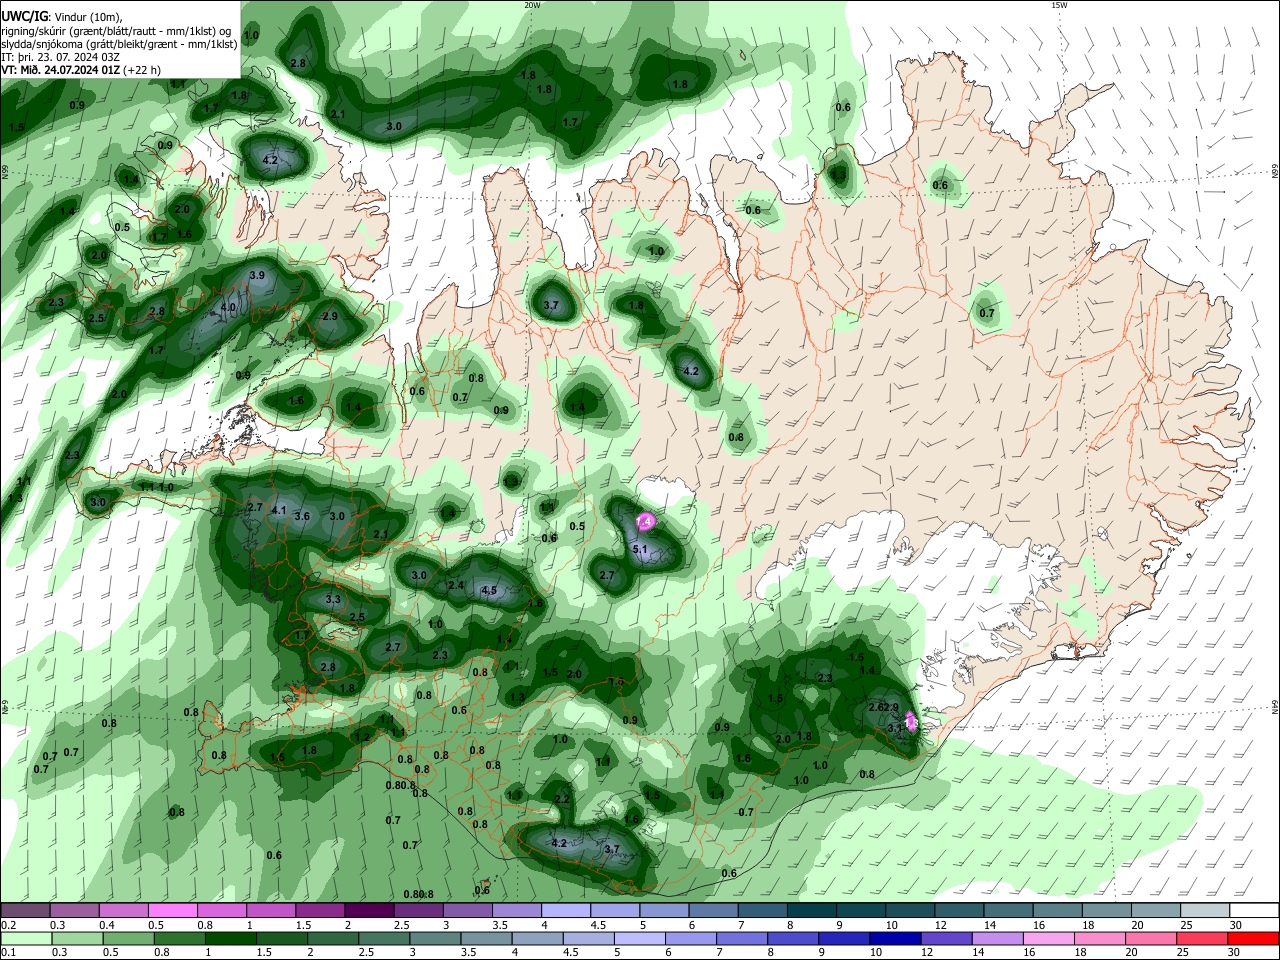1280x960 pixels.
Task: Click the 4.1 precipitation value
Action: pos(279,511)
